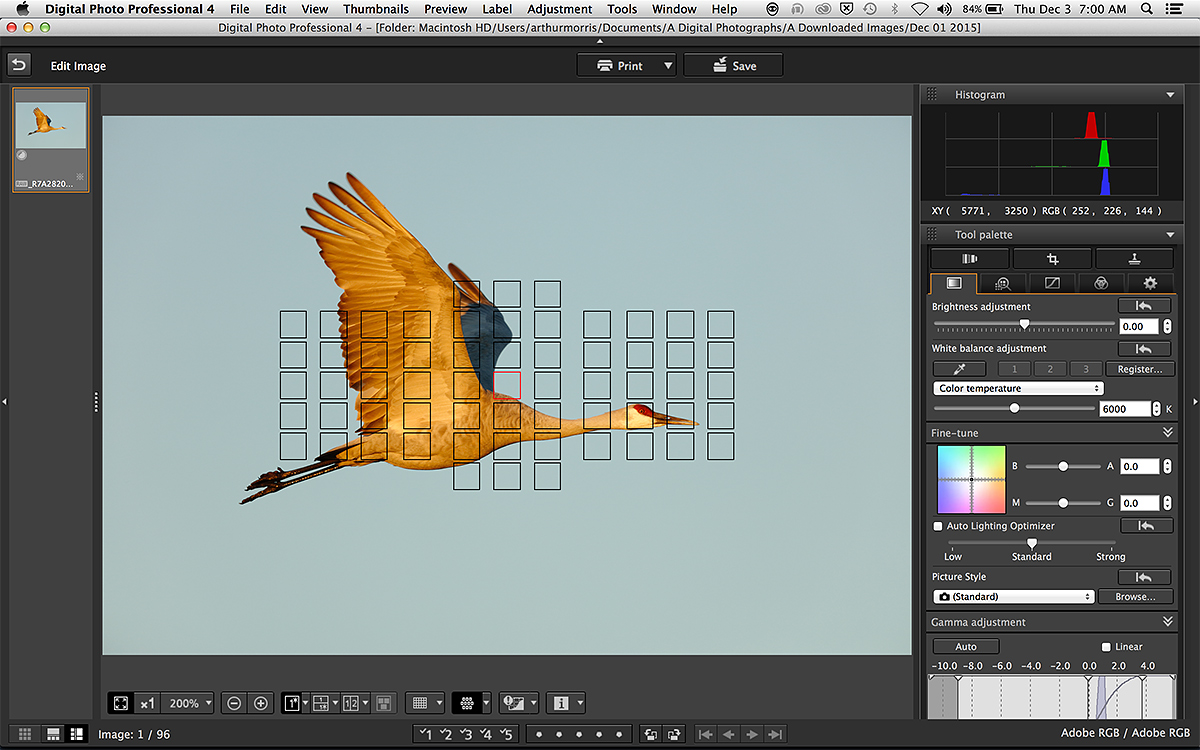This screenshot has width=1200, height=750.
Task: Click the color temperature slider handle
Action: (1015, 408)
